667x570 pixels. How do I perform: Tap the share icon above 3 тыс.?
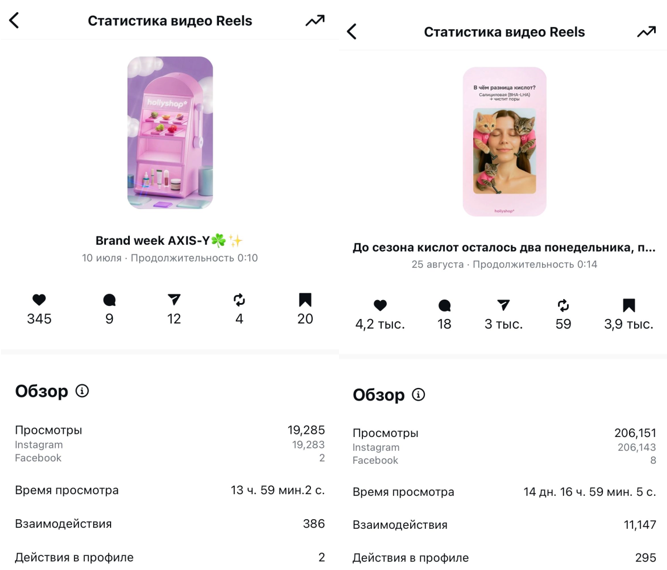(503, 305)
